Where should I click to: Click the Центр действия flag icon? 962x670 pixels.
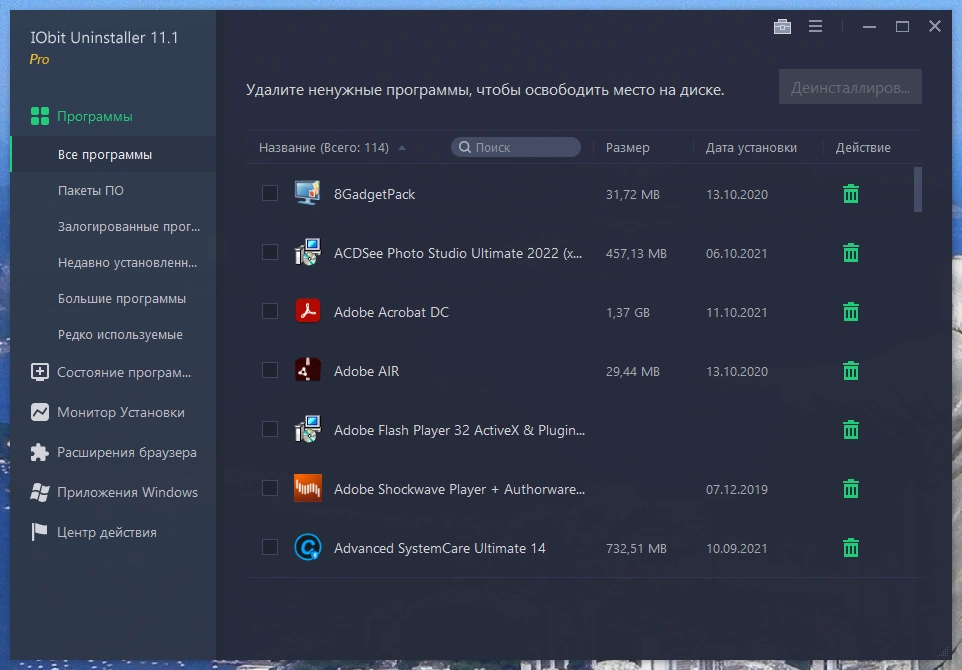(x=40, y=532)
